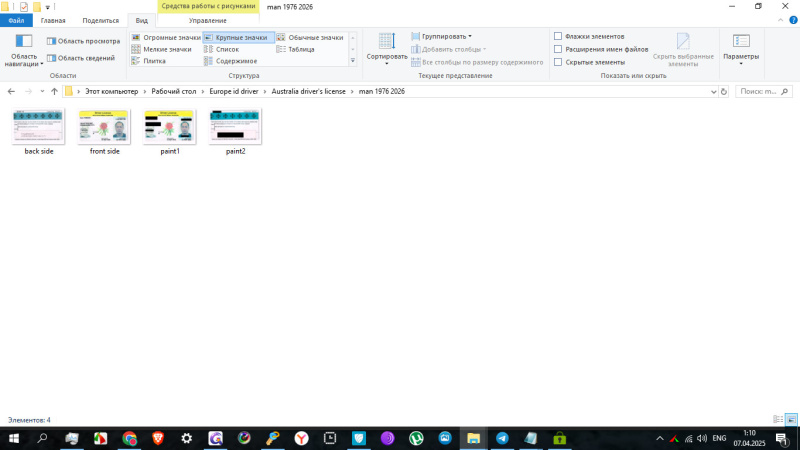Enable the 'Флажки элементов' checkbox

click(558, 36)
